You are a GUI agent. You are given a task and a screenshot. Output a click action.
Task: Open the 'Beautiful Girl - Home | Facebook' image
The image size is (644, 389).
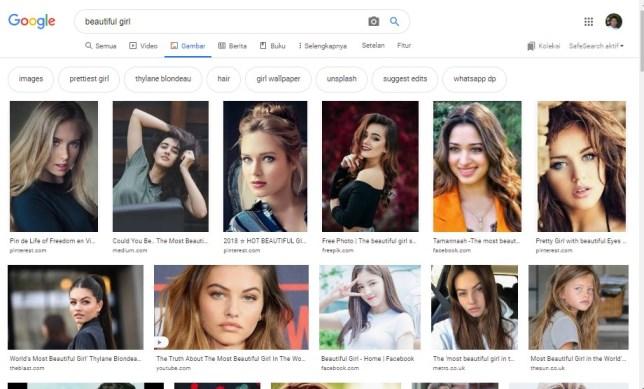370,307
